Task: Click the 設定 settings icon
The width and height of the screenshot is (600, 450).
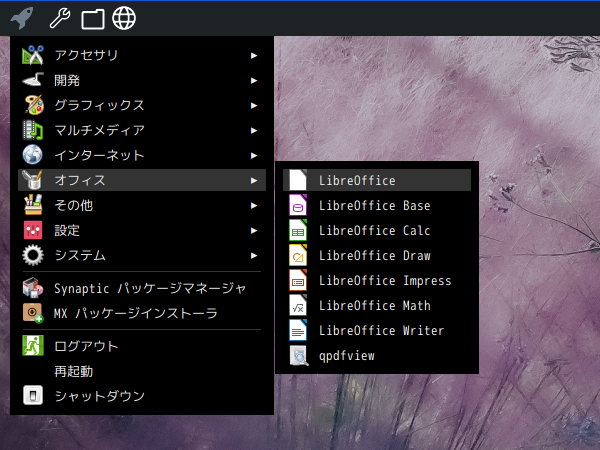Action: [x=33, y=230]
